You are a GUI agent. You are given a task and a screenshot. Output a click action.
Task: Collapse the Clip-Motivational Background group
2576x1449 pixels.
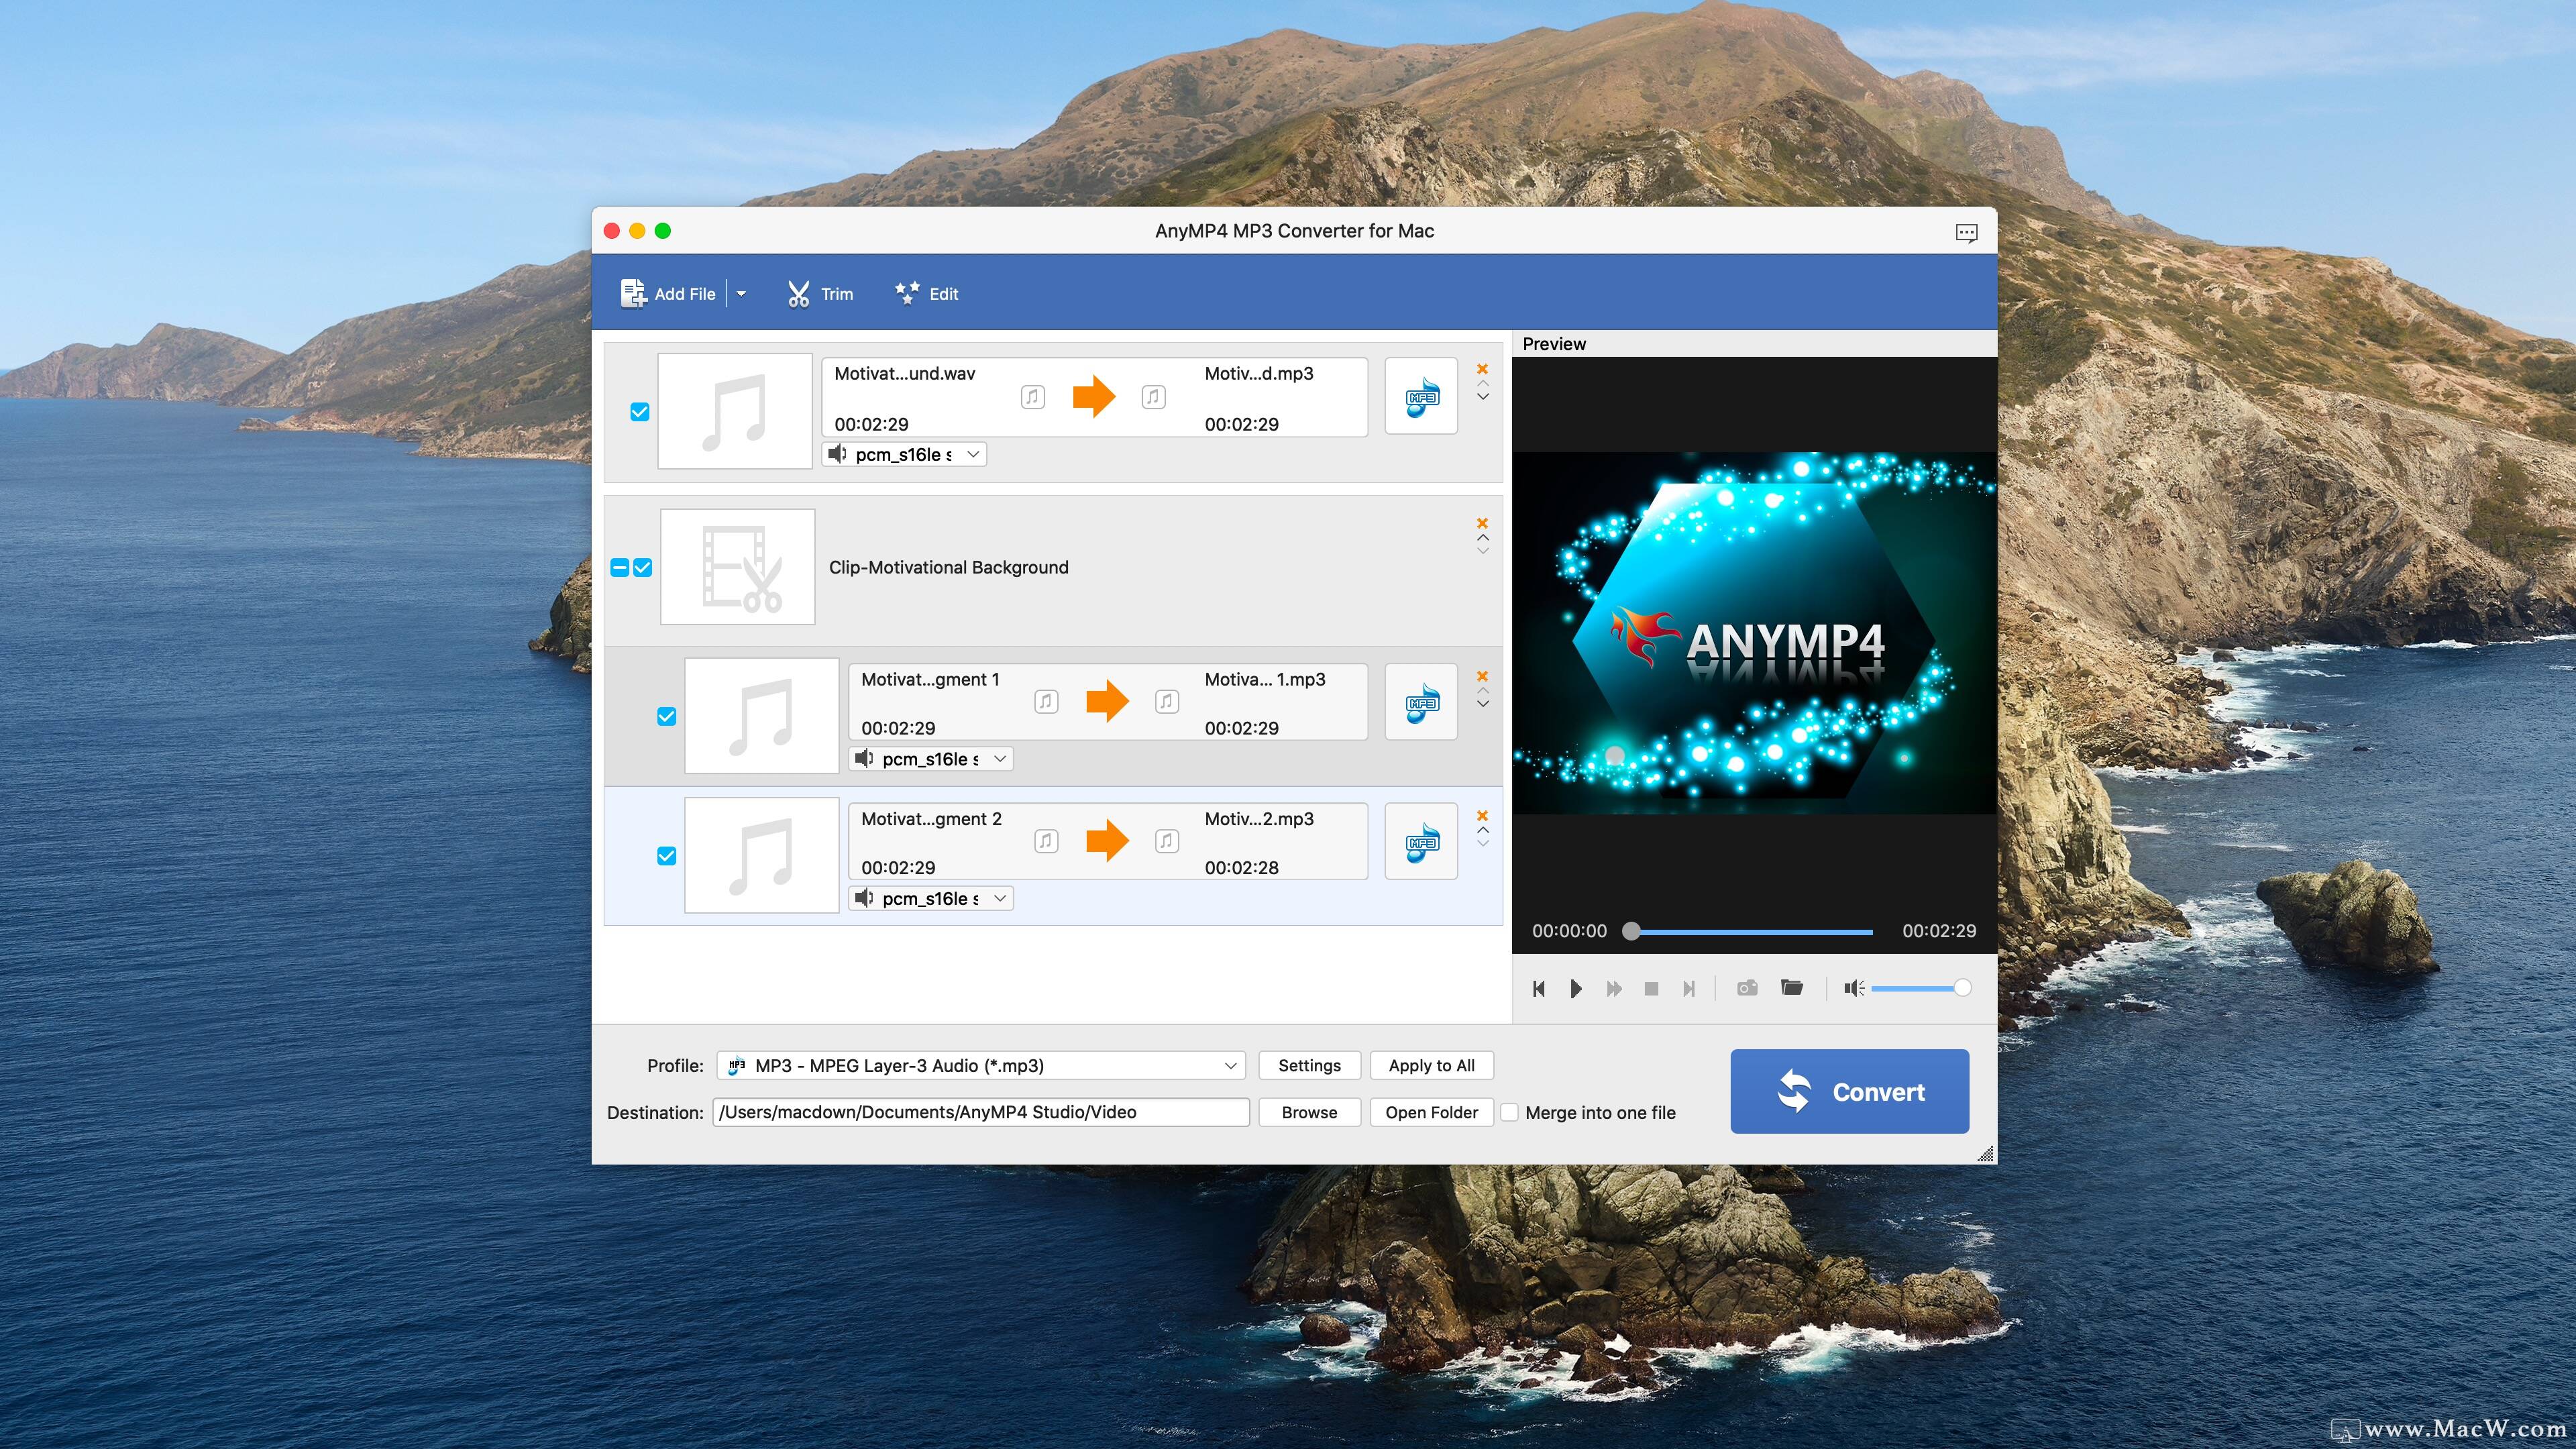tap(619, 568)
